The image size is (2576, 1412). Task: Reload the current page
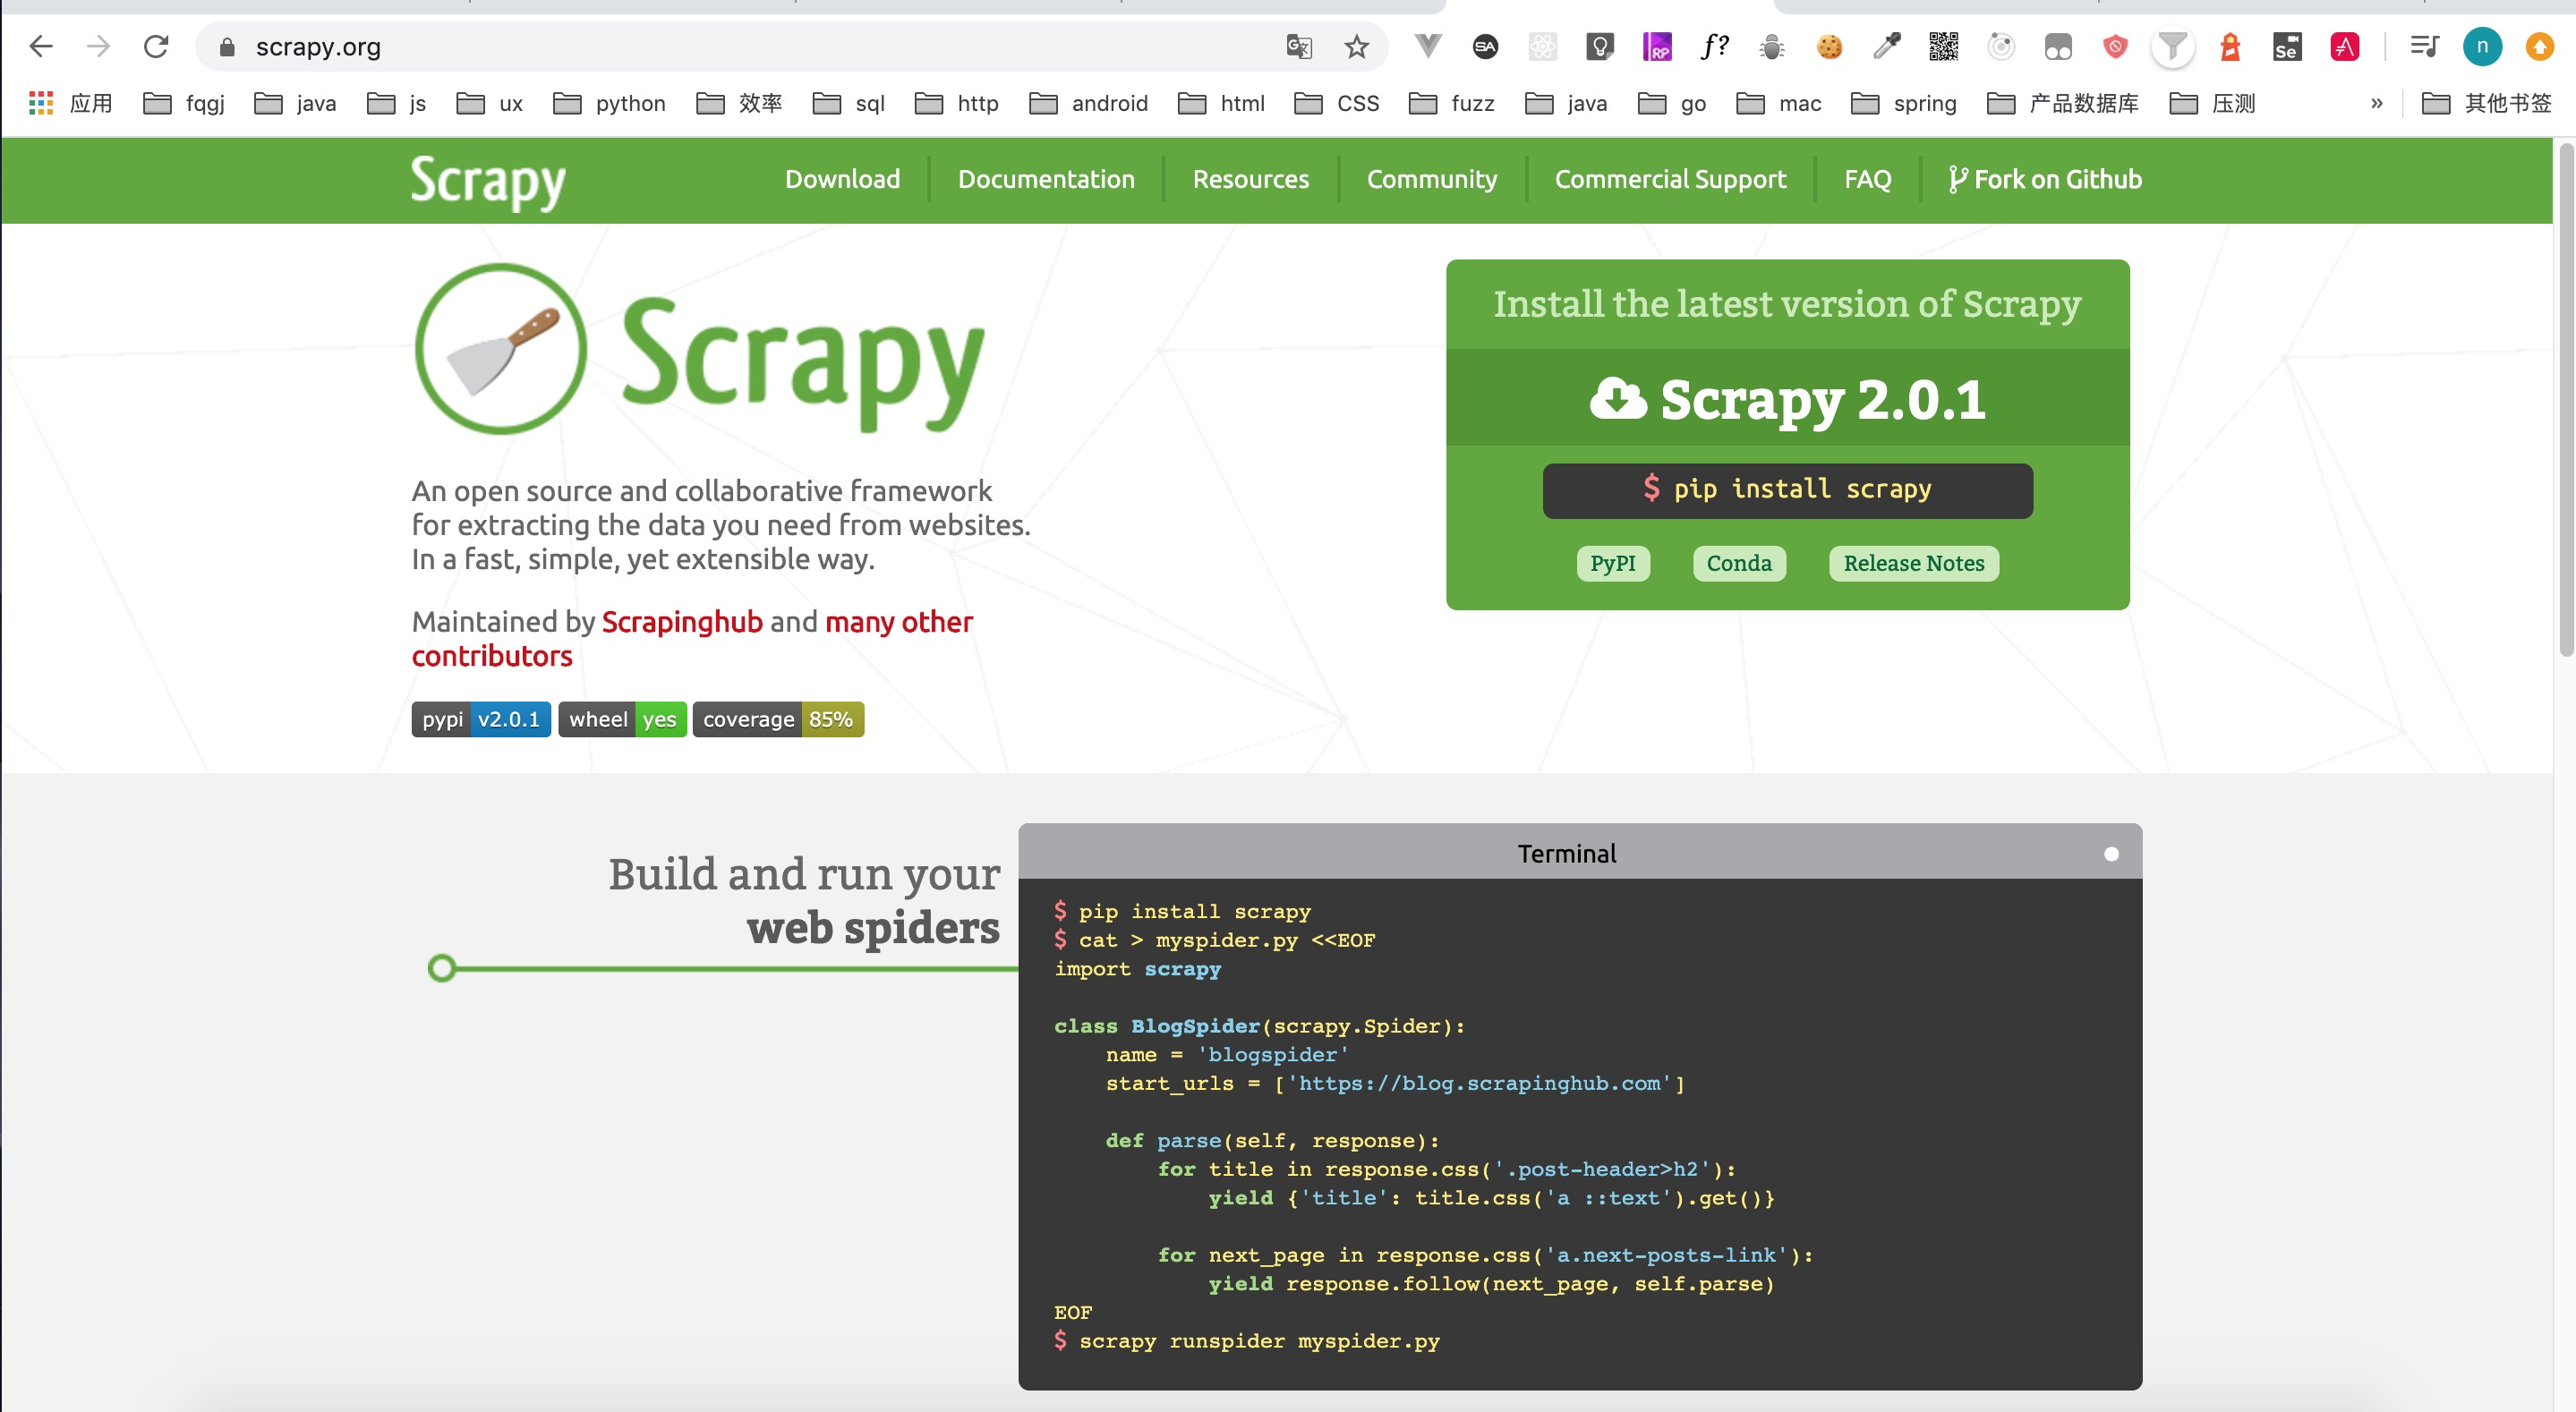point(156,47)
